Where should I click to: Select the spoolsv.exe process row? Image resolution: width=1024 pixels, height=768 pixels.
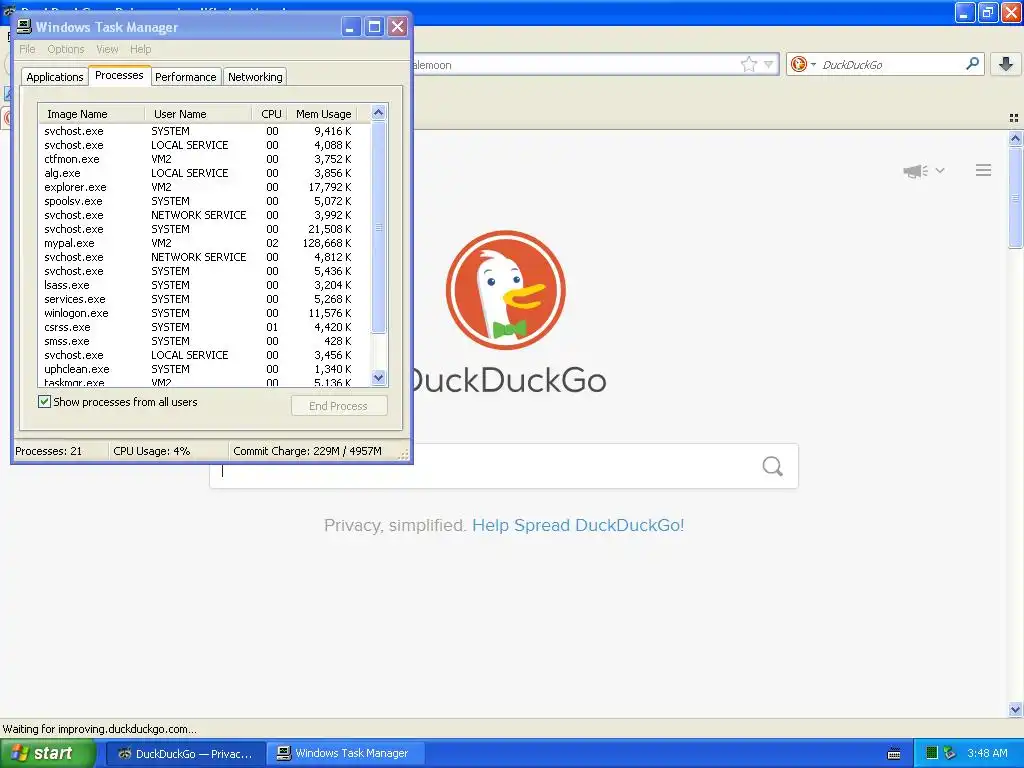pos(204,201)
